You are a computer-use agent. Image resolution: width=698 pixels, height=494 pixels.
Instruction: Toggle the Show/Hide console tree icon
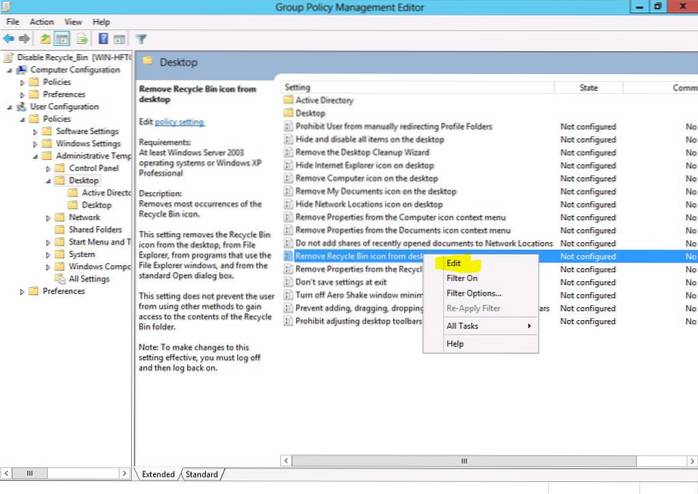pyautogui.click(x=61, y=39)
